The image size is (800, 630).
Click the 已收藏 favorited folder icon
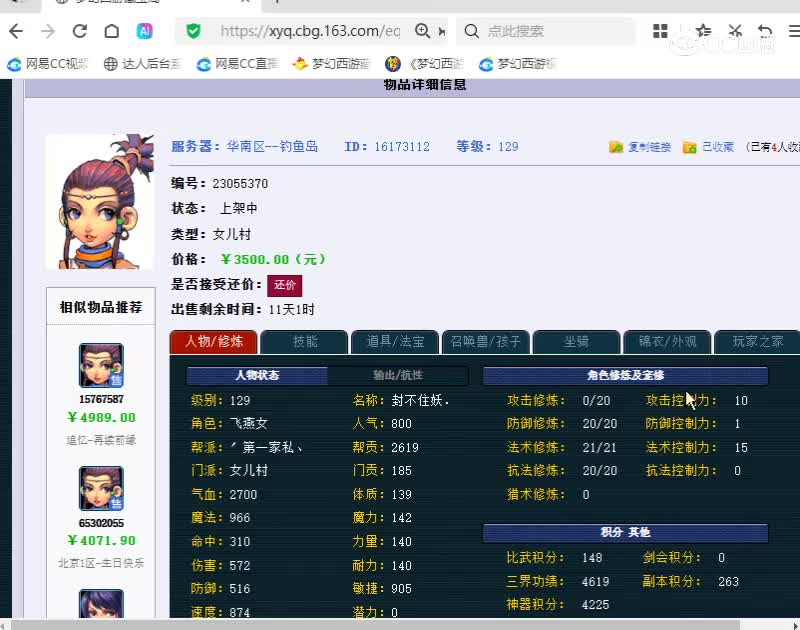(688, 148)
